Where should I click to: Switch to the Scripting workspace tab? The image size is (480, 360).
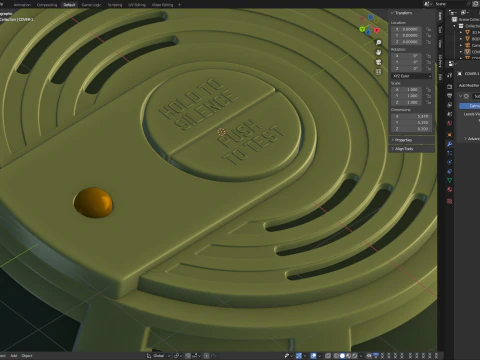pos(115,5)
